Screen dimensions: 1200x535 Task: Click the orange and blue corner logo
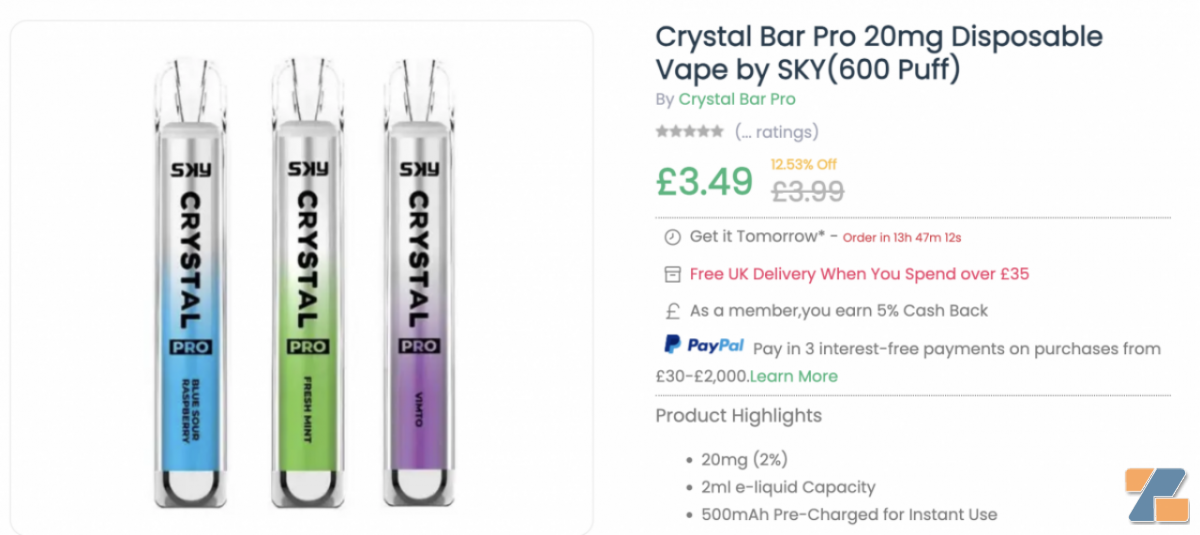[x=1157, y=495]
